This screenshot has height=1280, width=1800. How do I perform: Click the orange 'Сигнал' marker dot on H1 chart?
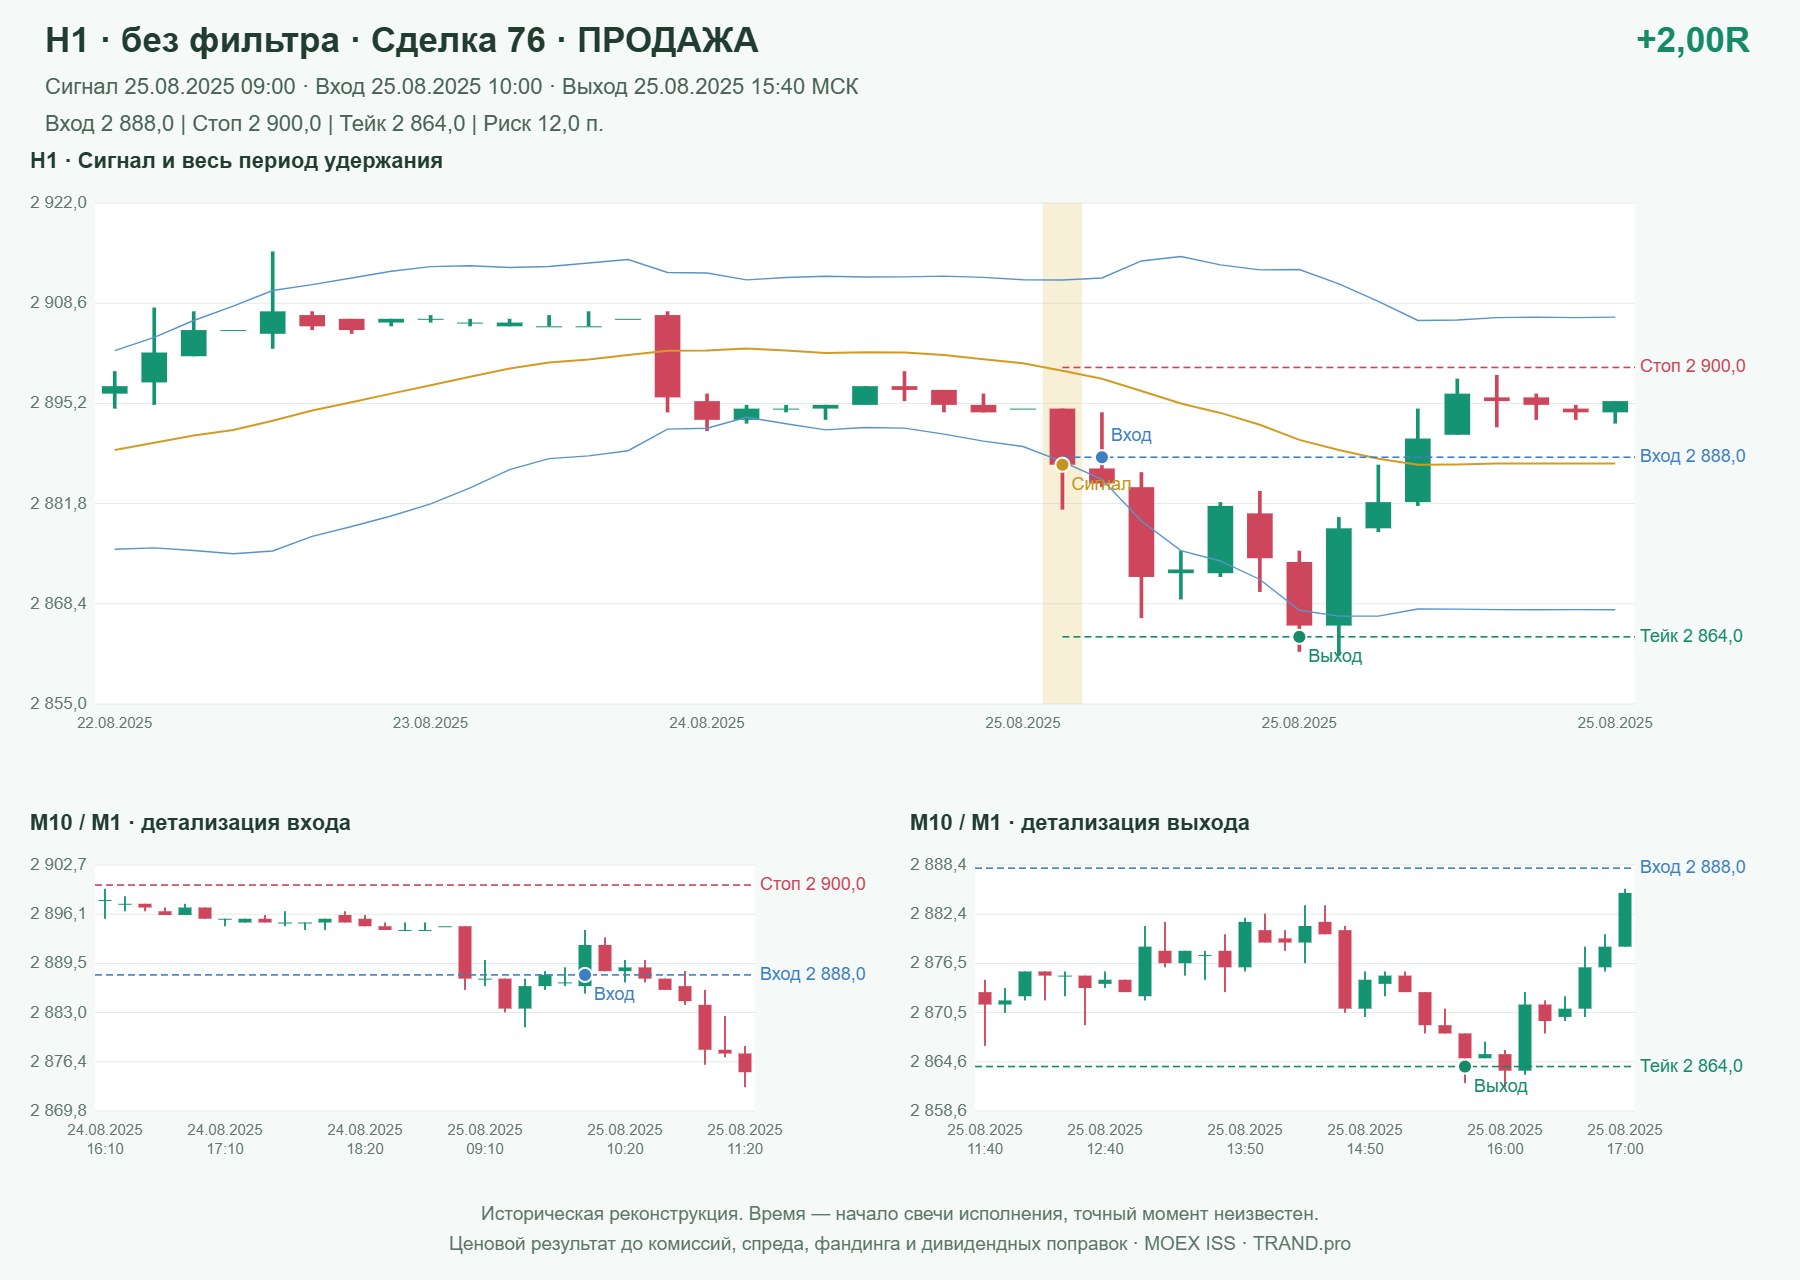tap(1062, 464)
